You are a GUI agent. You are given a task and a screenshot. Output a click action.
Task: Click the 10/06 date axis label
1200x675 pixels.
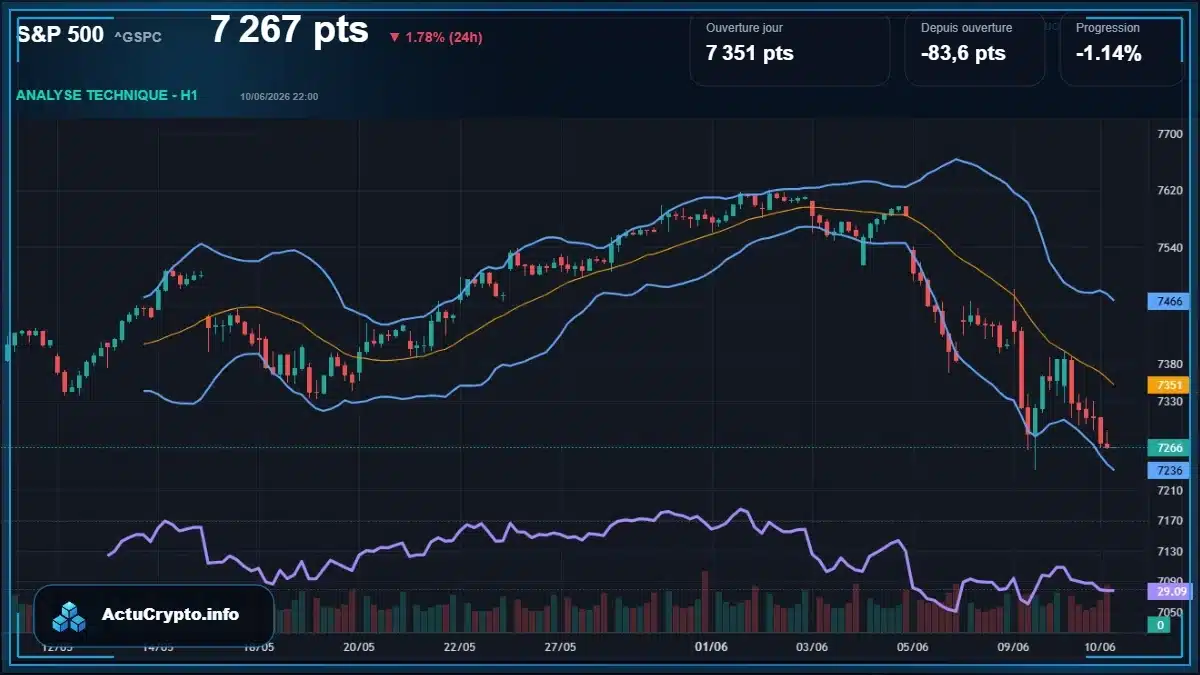(1100, 647)
